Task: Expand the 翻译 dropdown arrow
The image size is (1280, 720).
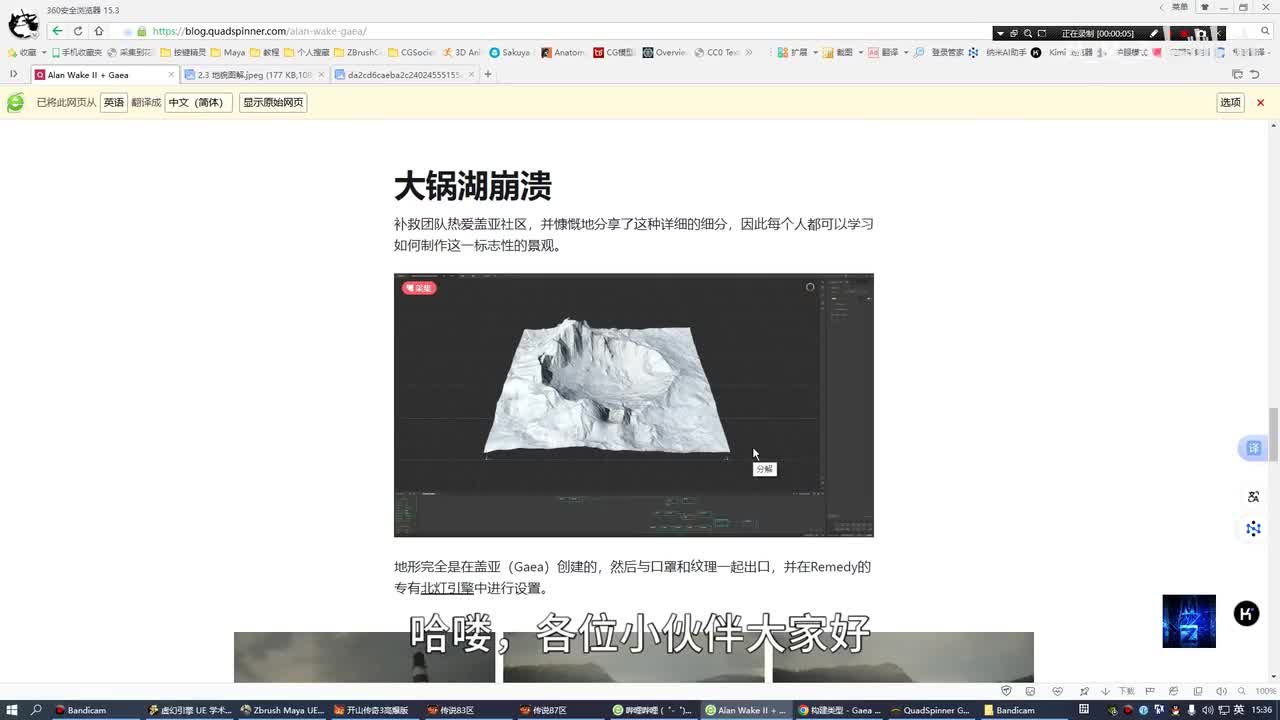Action: (x=905, y=52)
